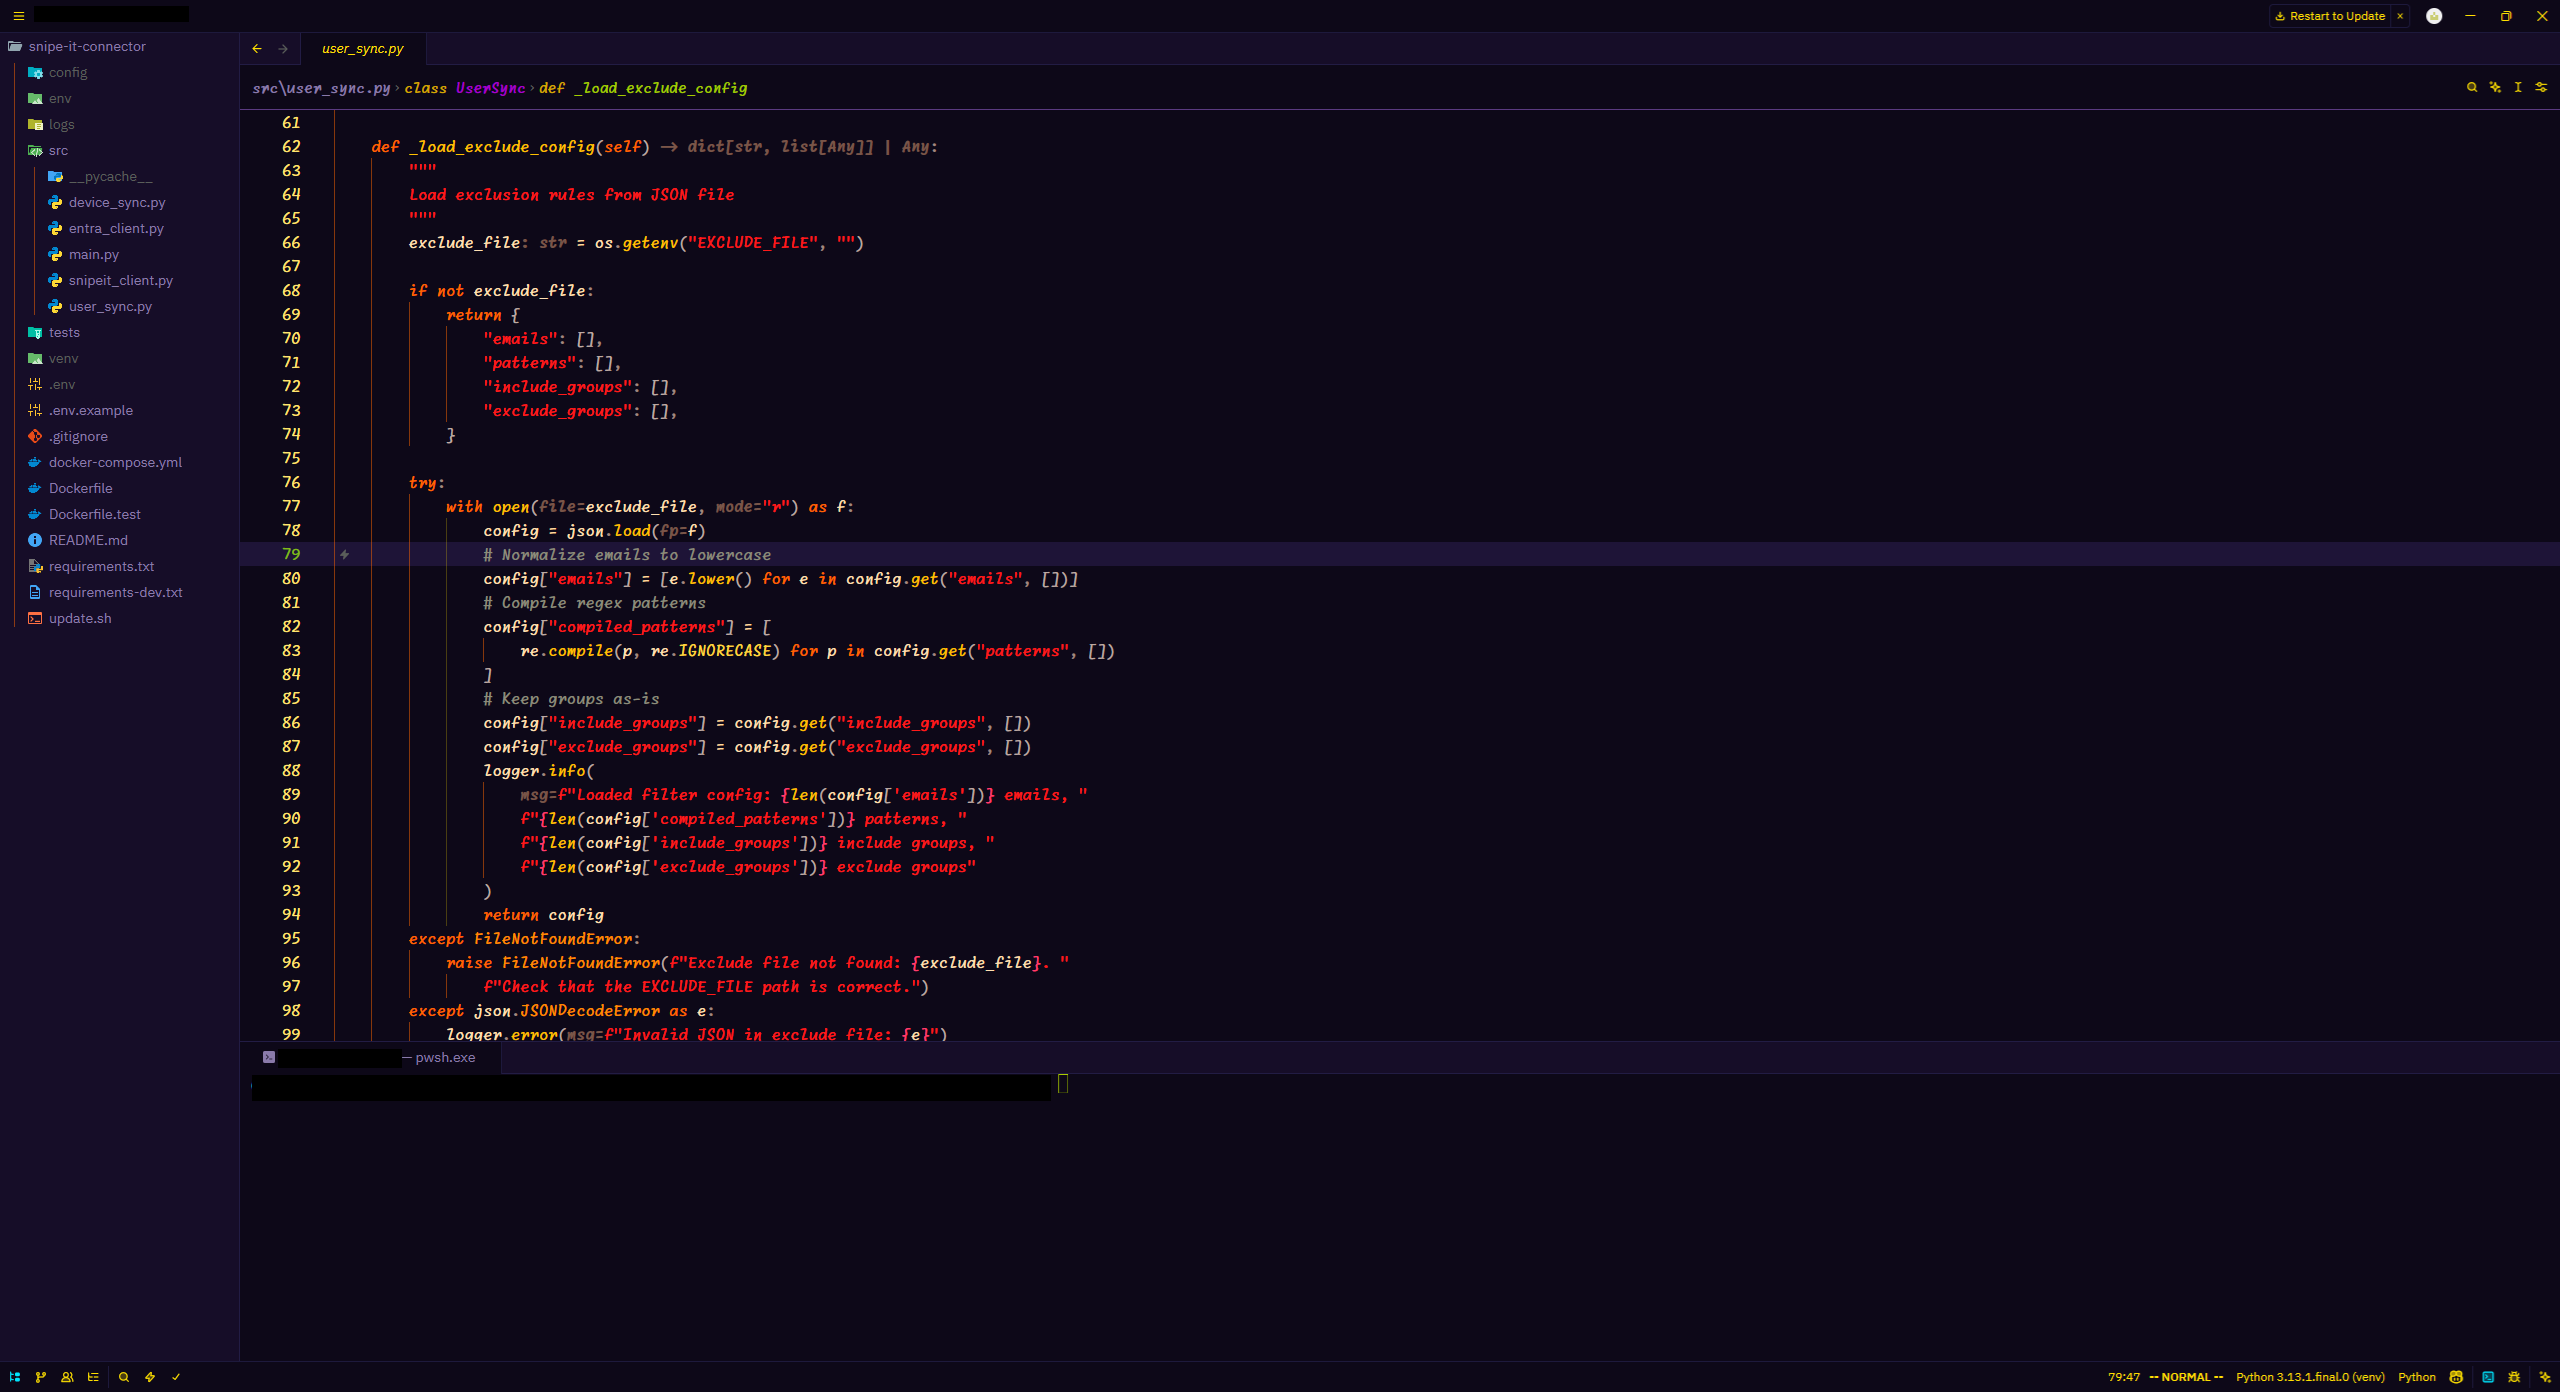Viewport: 2560px width, 1392px height.
Task: Click the code action bolt on line 79
Action: click(344, 554)
